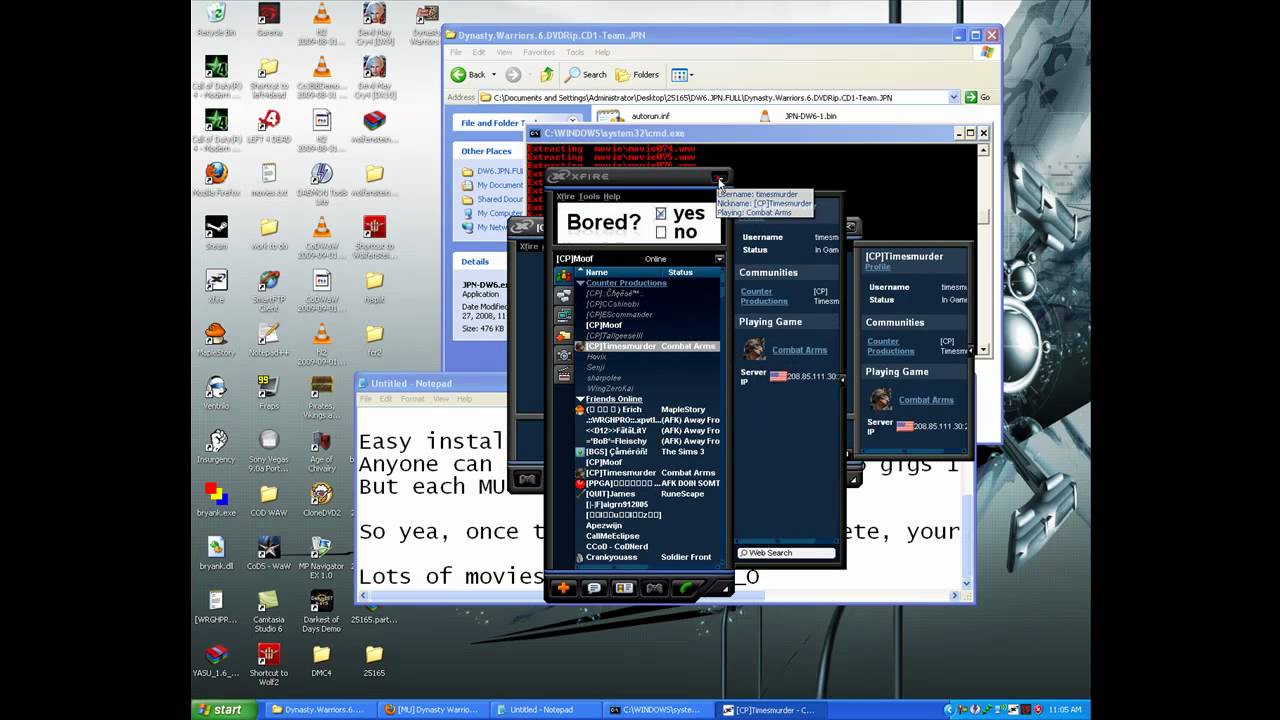1280x720 pixels.
Task: Open Mozilla Firefox desktop shortcut
Action: [216, 179]
